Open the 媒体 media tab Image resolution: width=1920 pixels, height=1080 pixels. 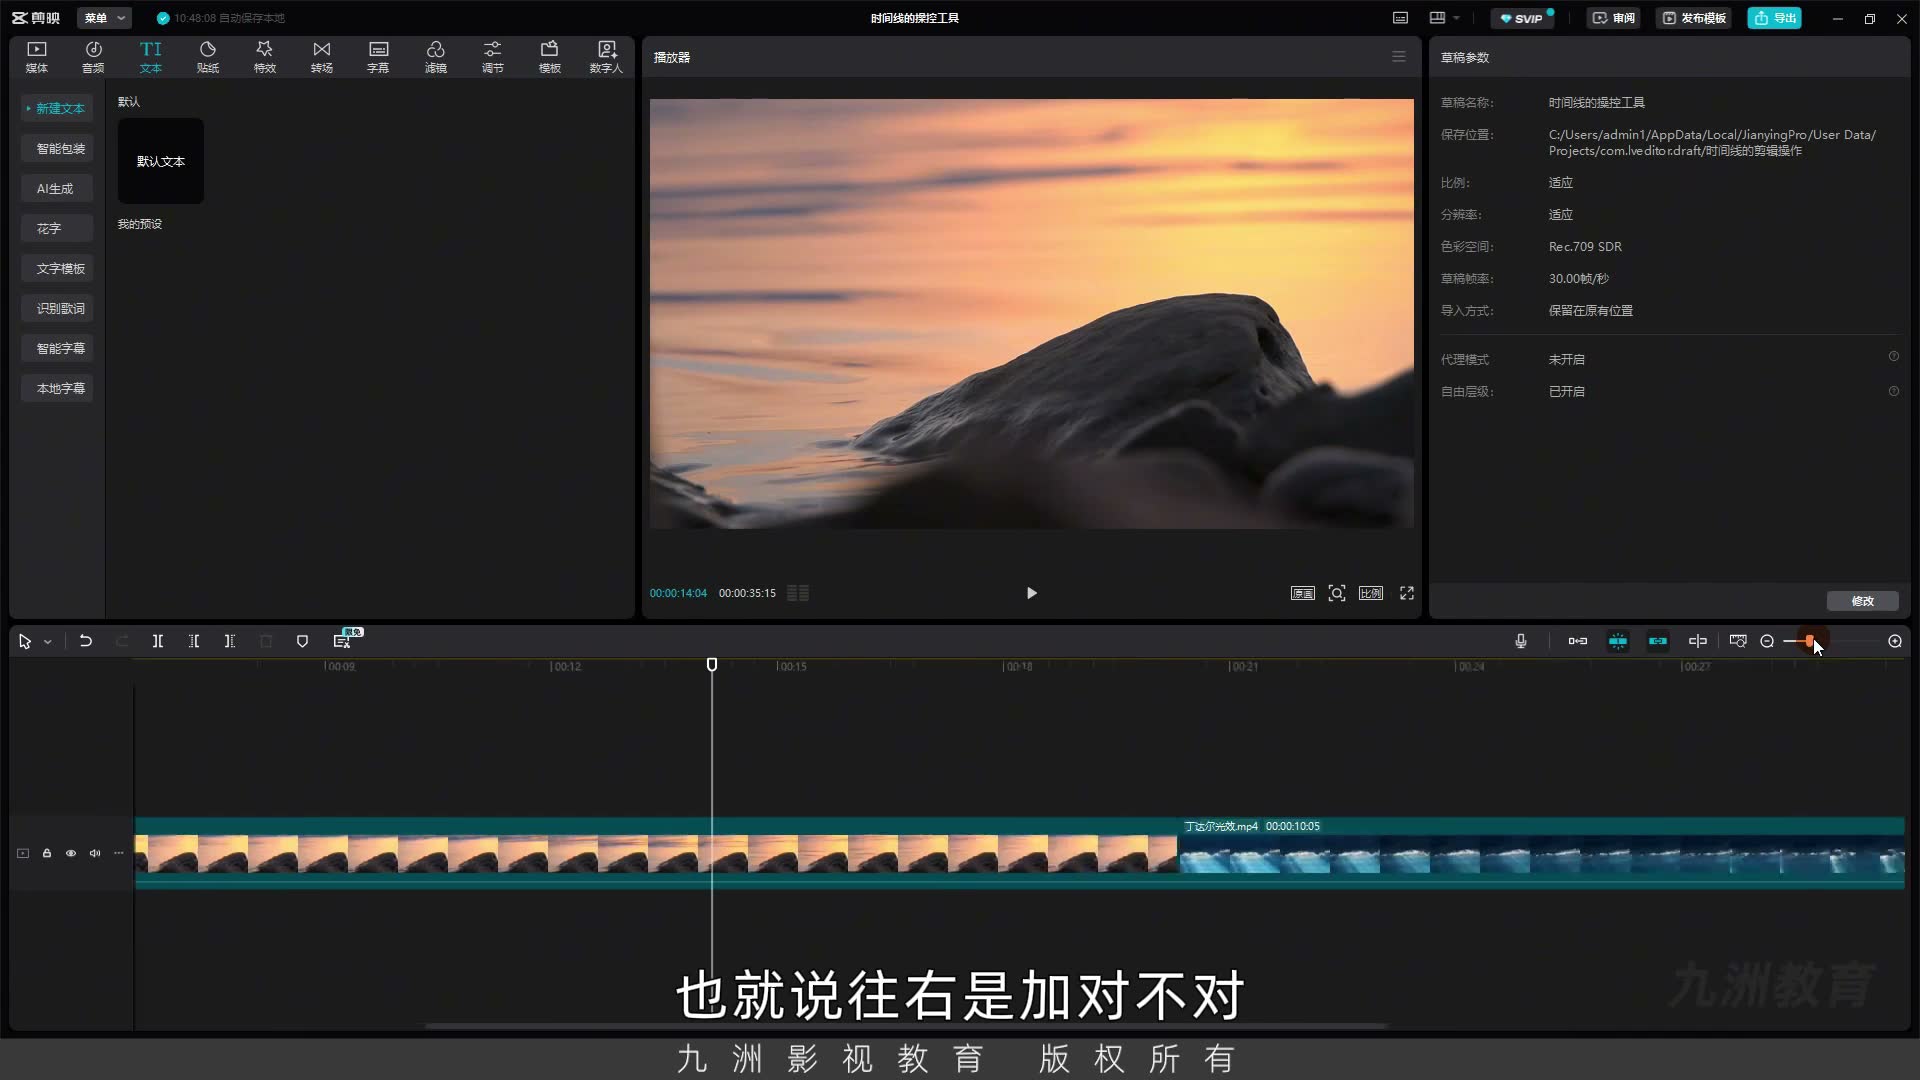(37, 57)
